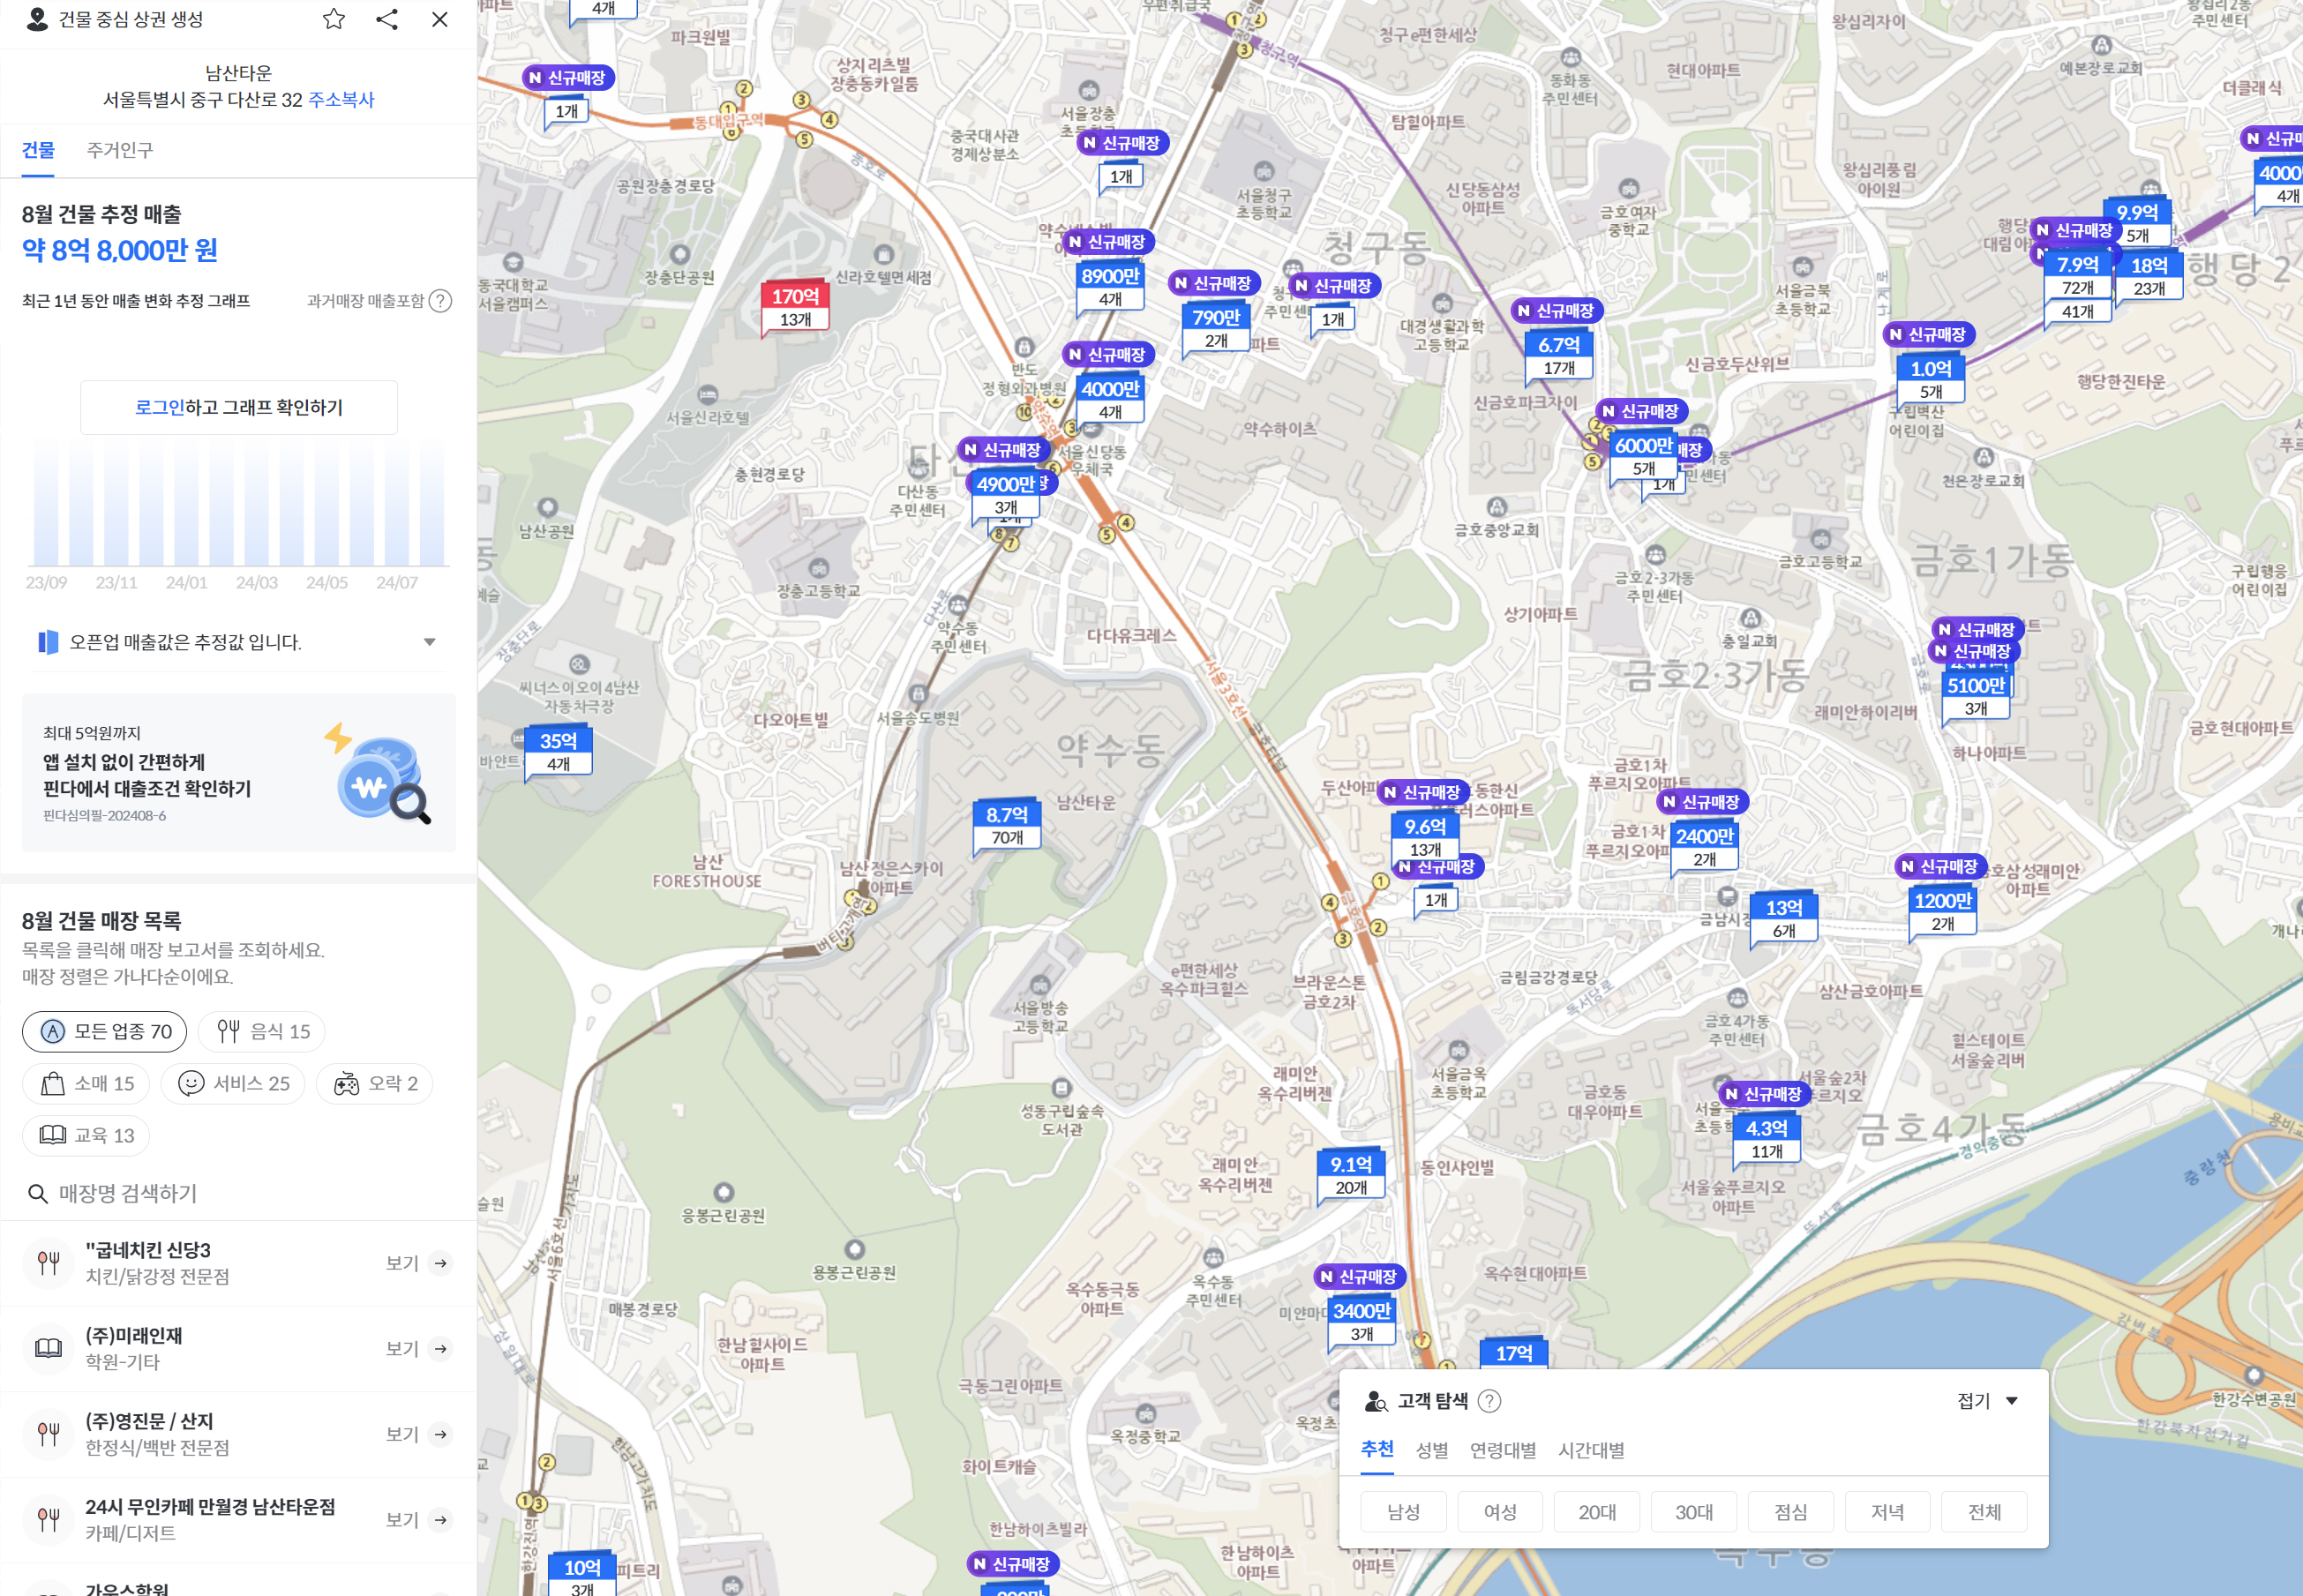Expand 오픈업 매출값은 추정값 notice
This screenshot has width=2303, height=1596.
pos(429,642)
